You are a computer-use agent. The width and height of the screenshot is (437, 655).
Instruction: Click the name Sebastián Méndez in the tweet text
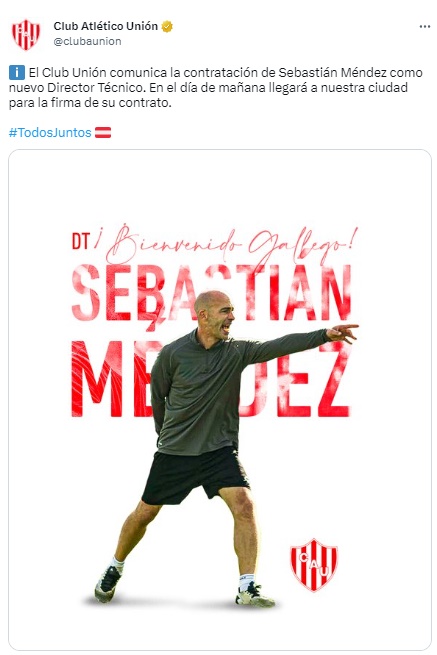click(x=333, y=73)
